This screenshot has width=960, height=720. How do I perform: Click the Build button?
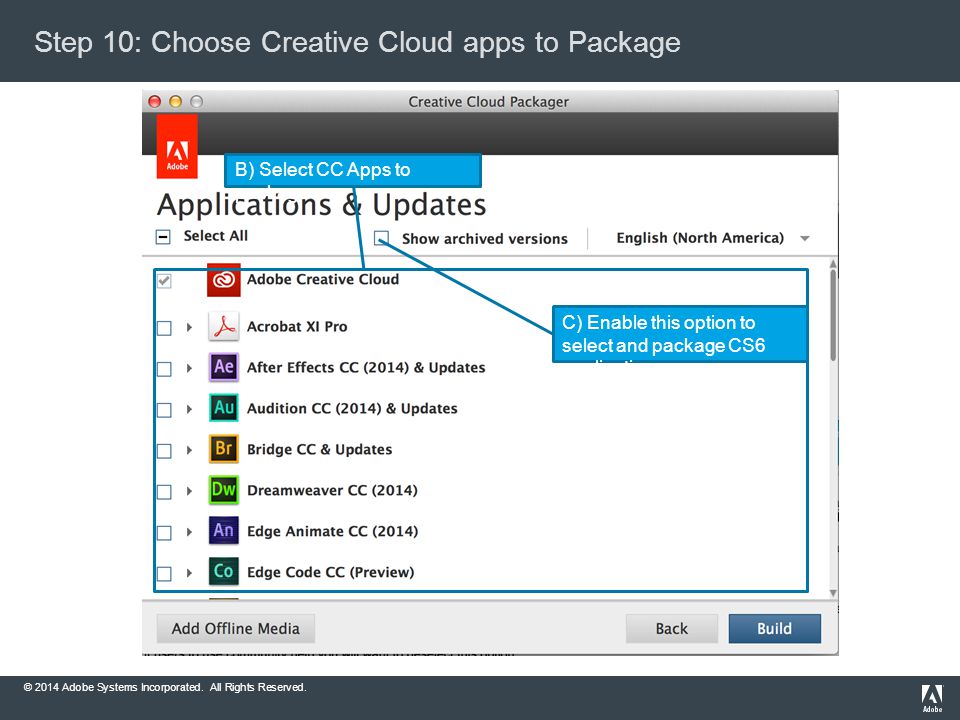(774, 629)
